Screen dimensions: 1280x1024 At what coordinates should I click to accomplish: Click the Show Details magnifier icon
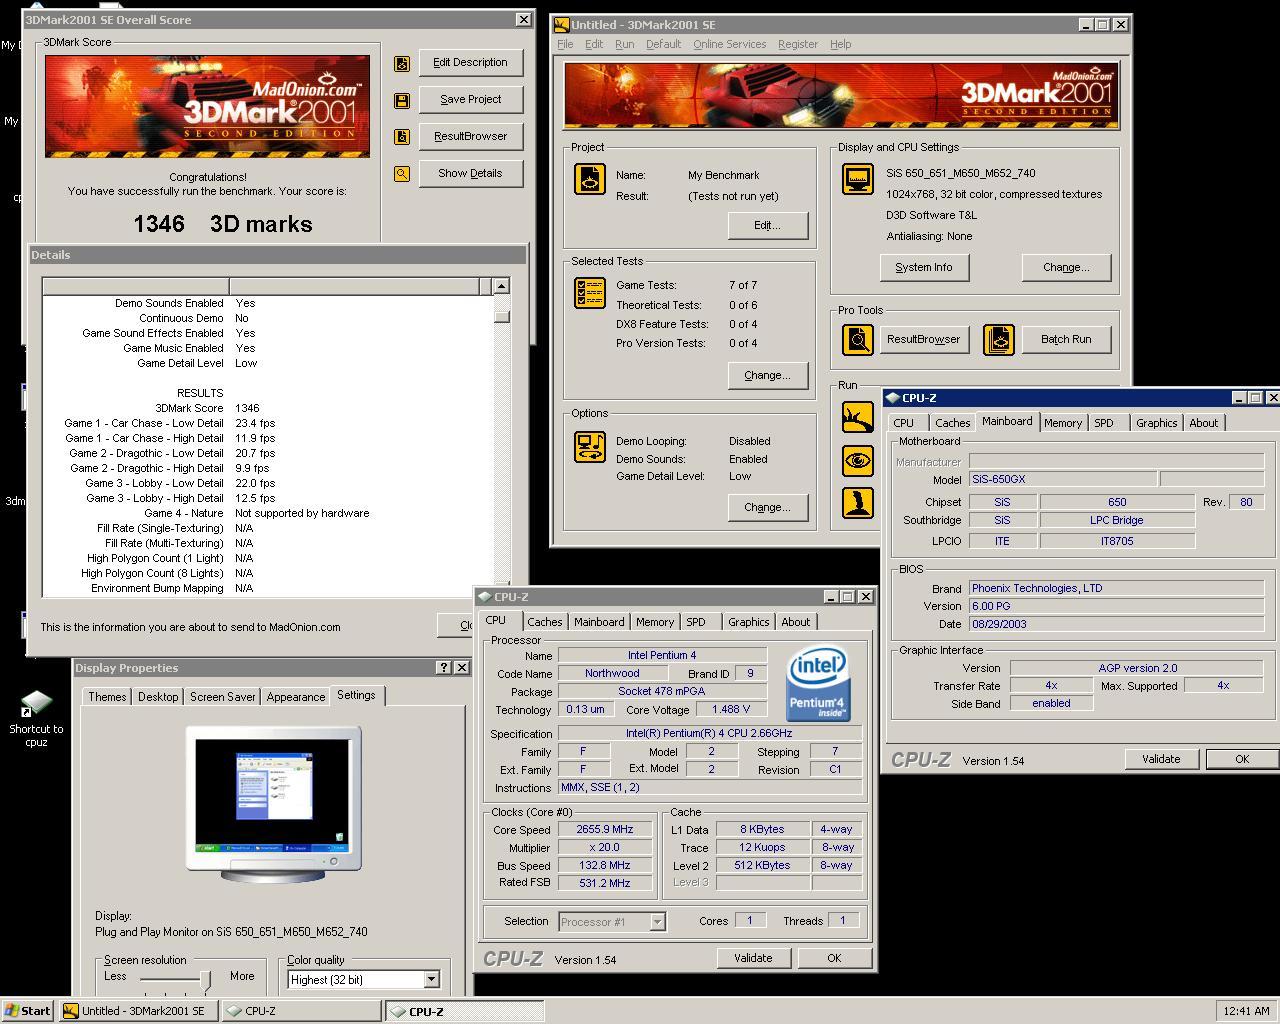click(x=402, y=174)
